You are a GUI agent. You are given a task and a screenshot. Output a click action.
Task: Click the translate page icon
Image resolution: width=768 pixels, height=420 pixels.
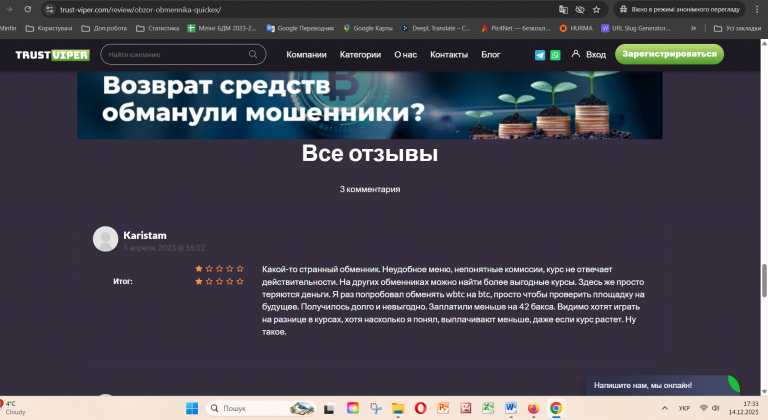(x=563, y=9)
